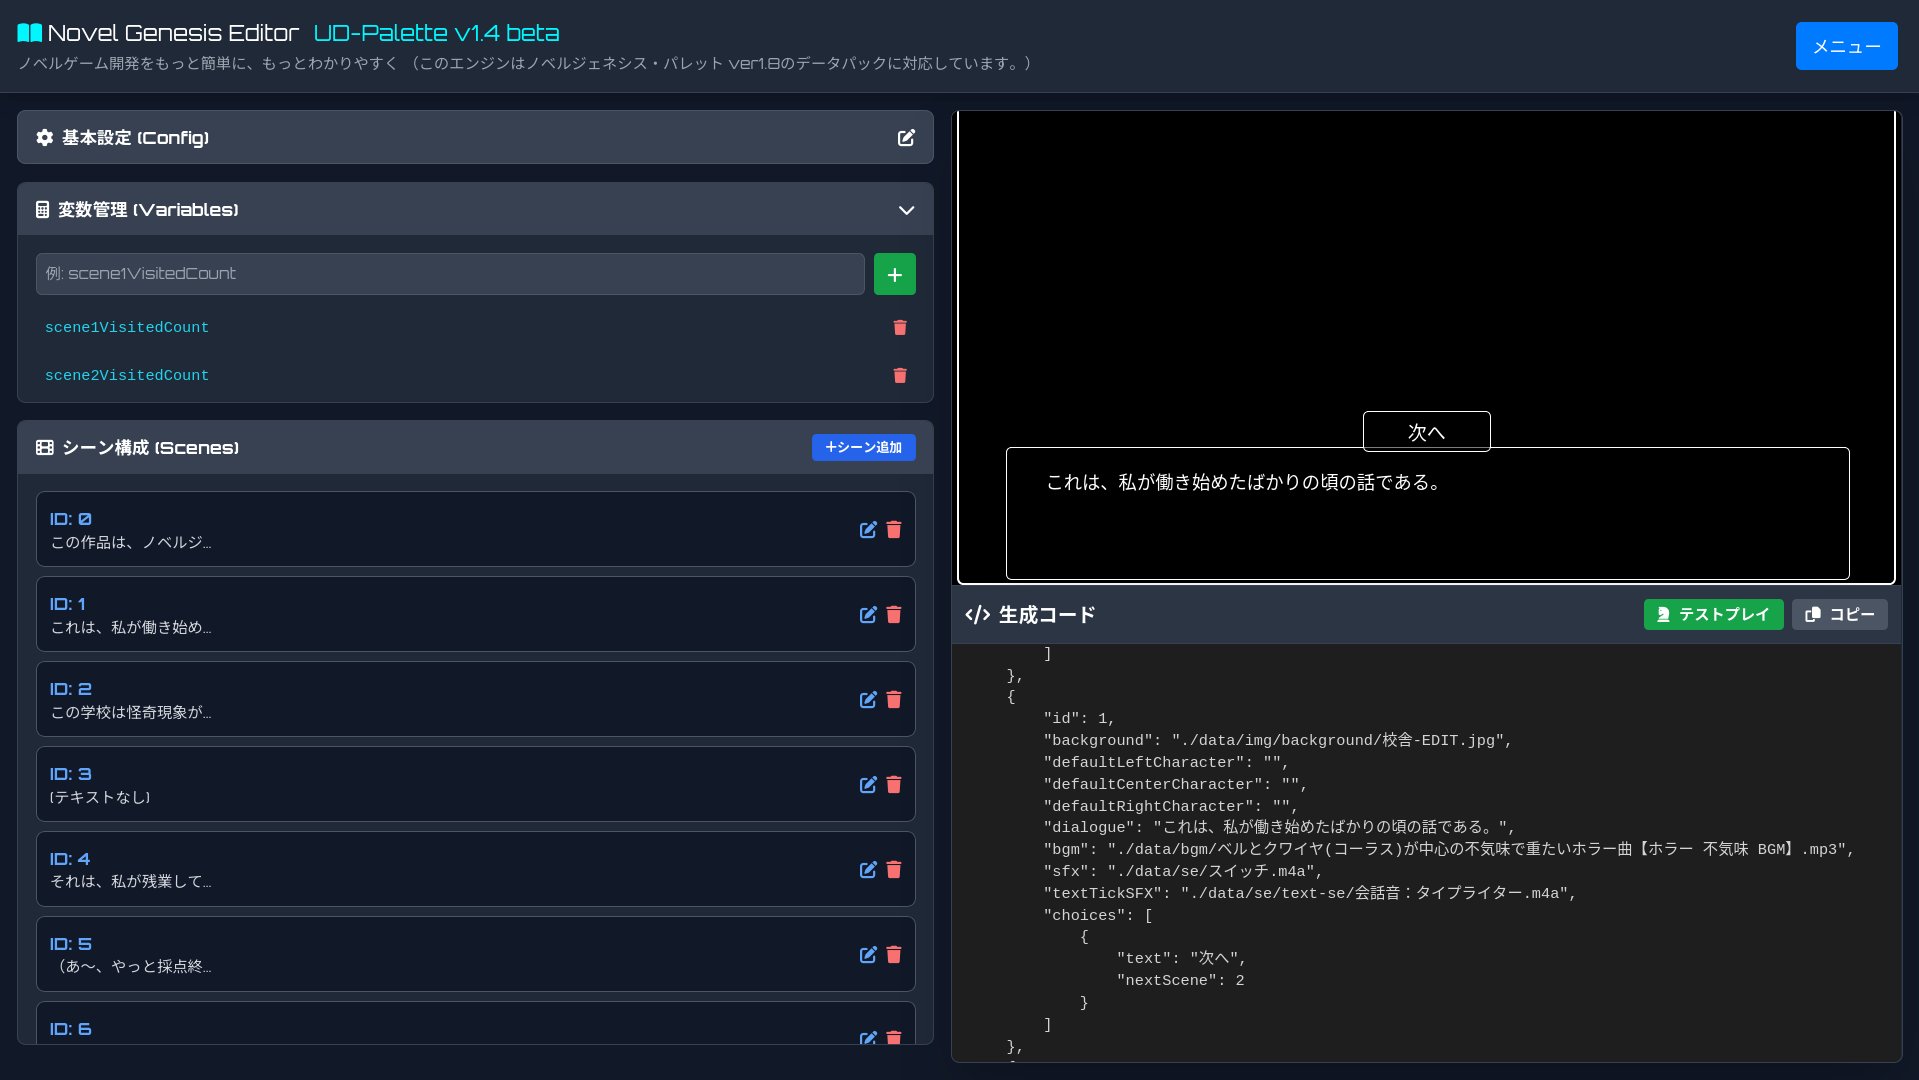Screen dimensions: 1919x1080
Task: Collapse the 変数管理 Variables panel chevron
Action: (906, 210)
